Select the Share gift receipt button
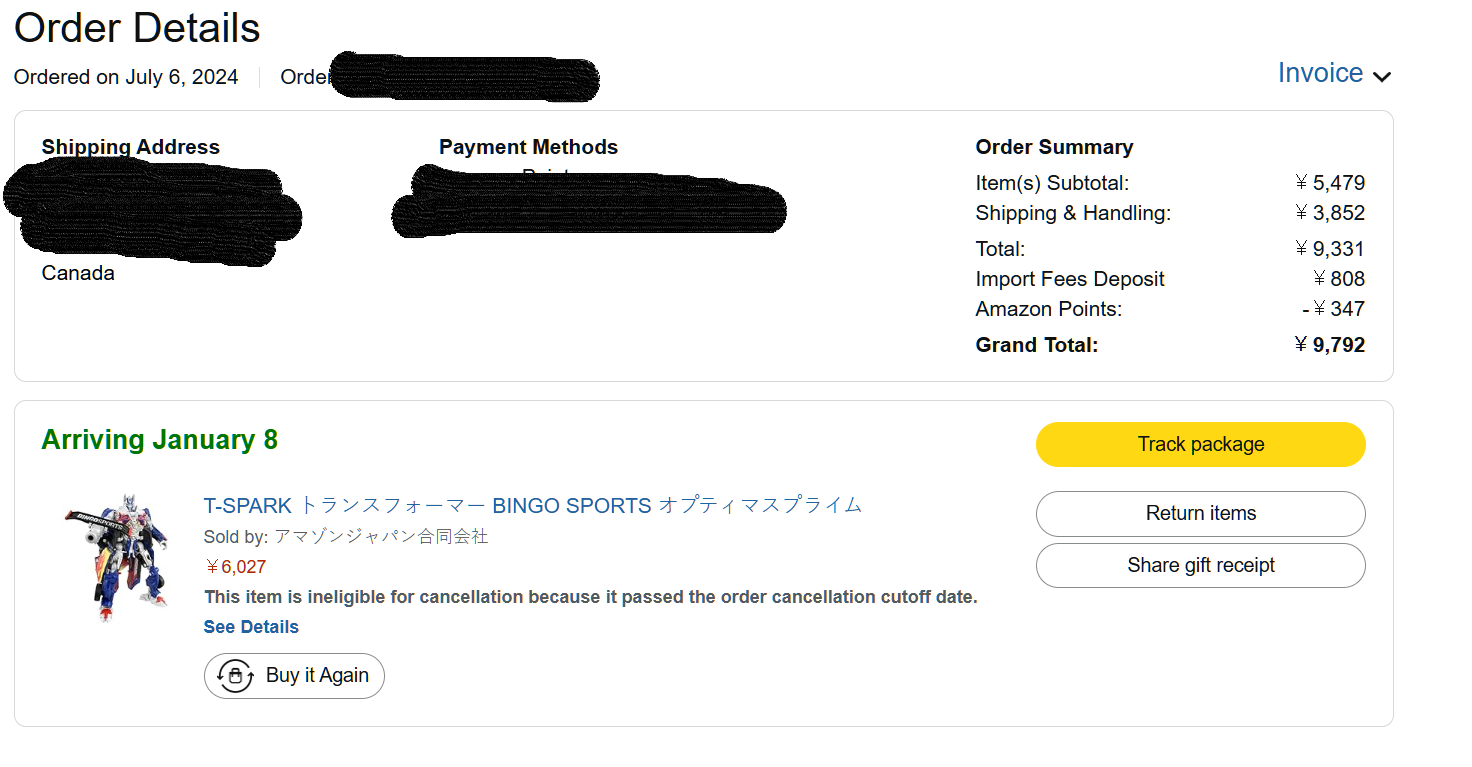This screenshot has width=1472, height=767. (1200, 566)
